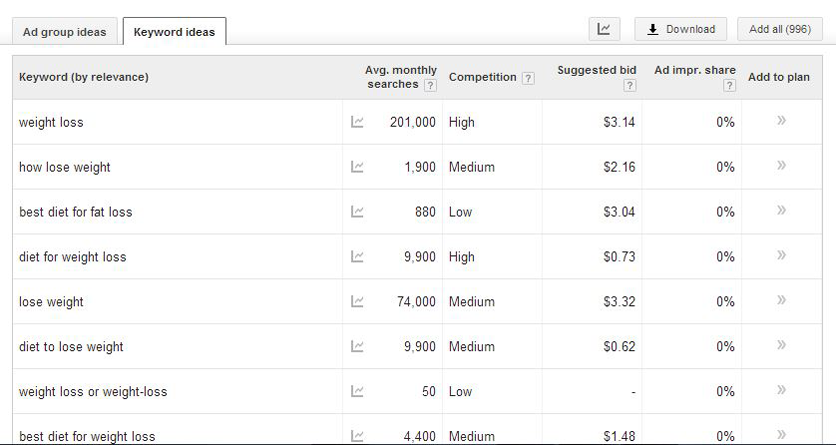Open help icon beside Competition header
Image resolution: width=836 pixels, height=445 pixels.
coord(528,78)
